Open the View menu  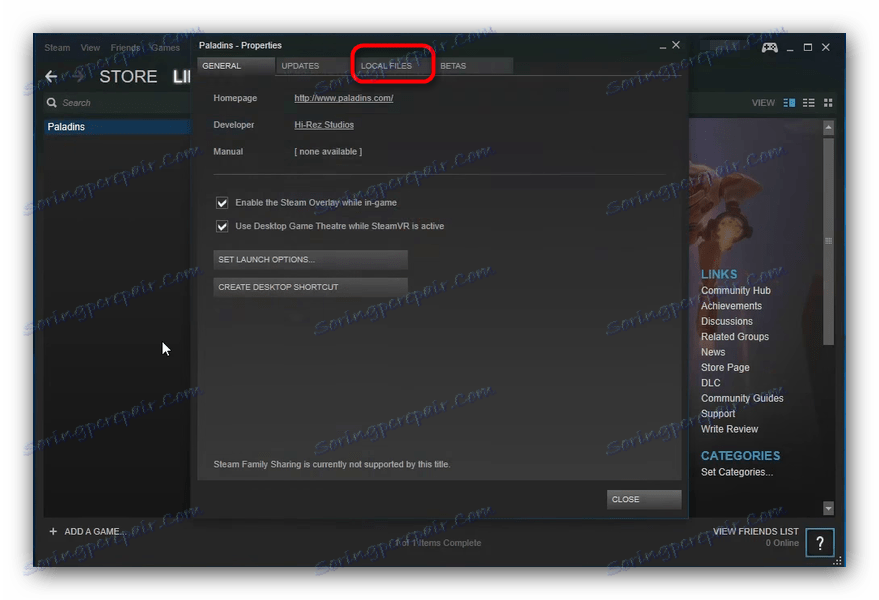[90, 48]
